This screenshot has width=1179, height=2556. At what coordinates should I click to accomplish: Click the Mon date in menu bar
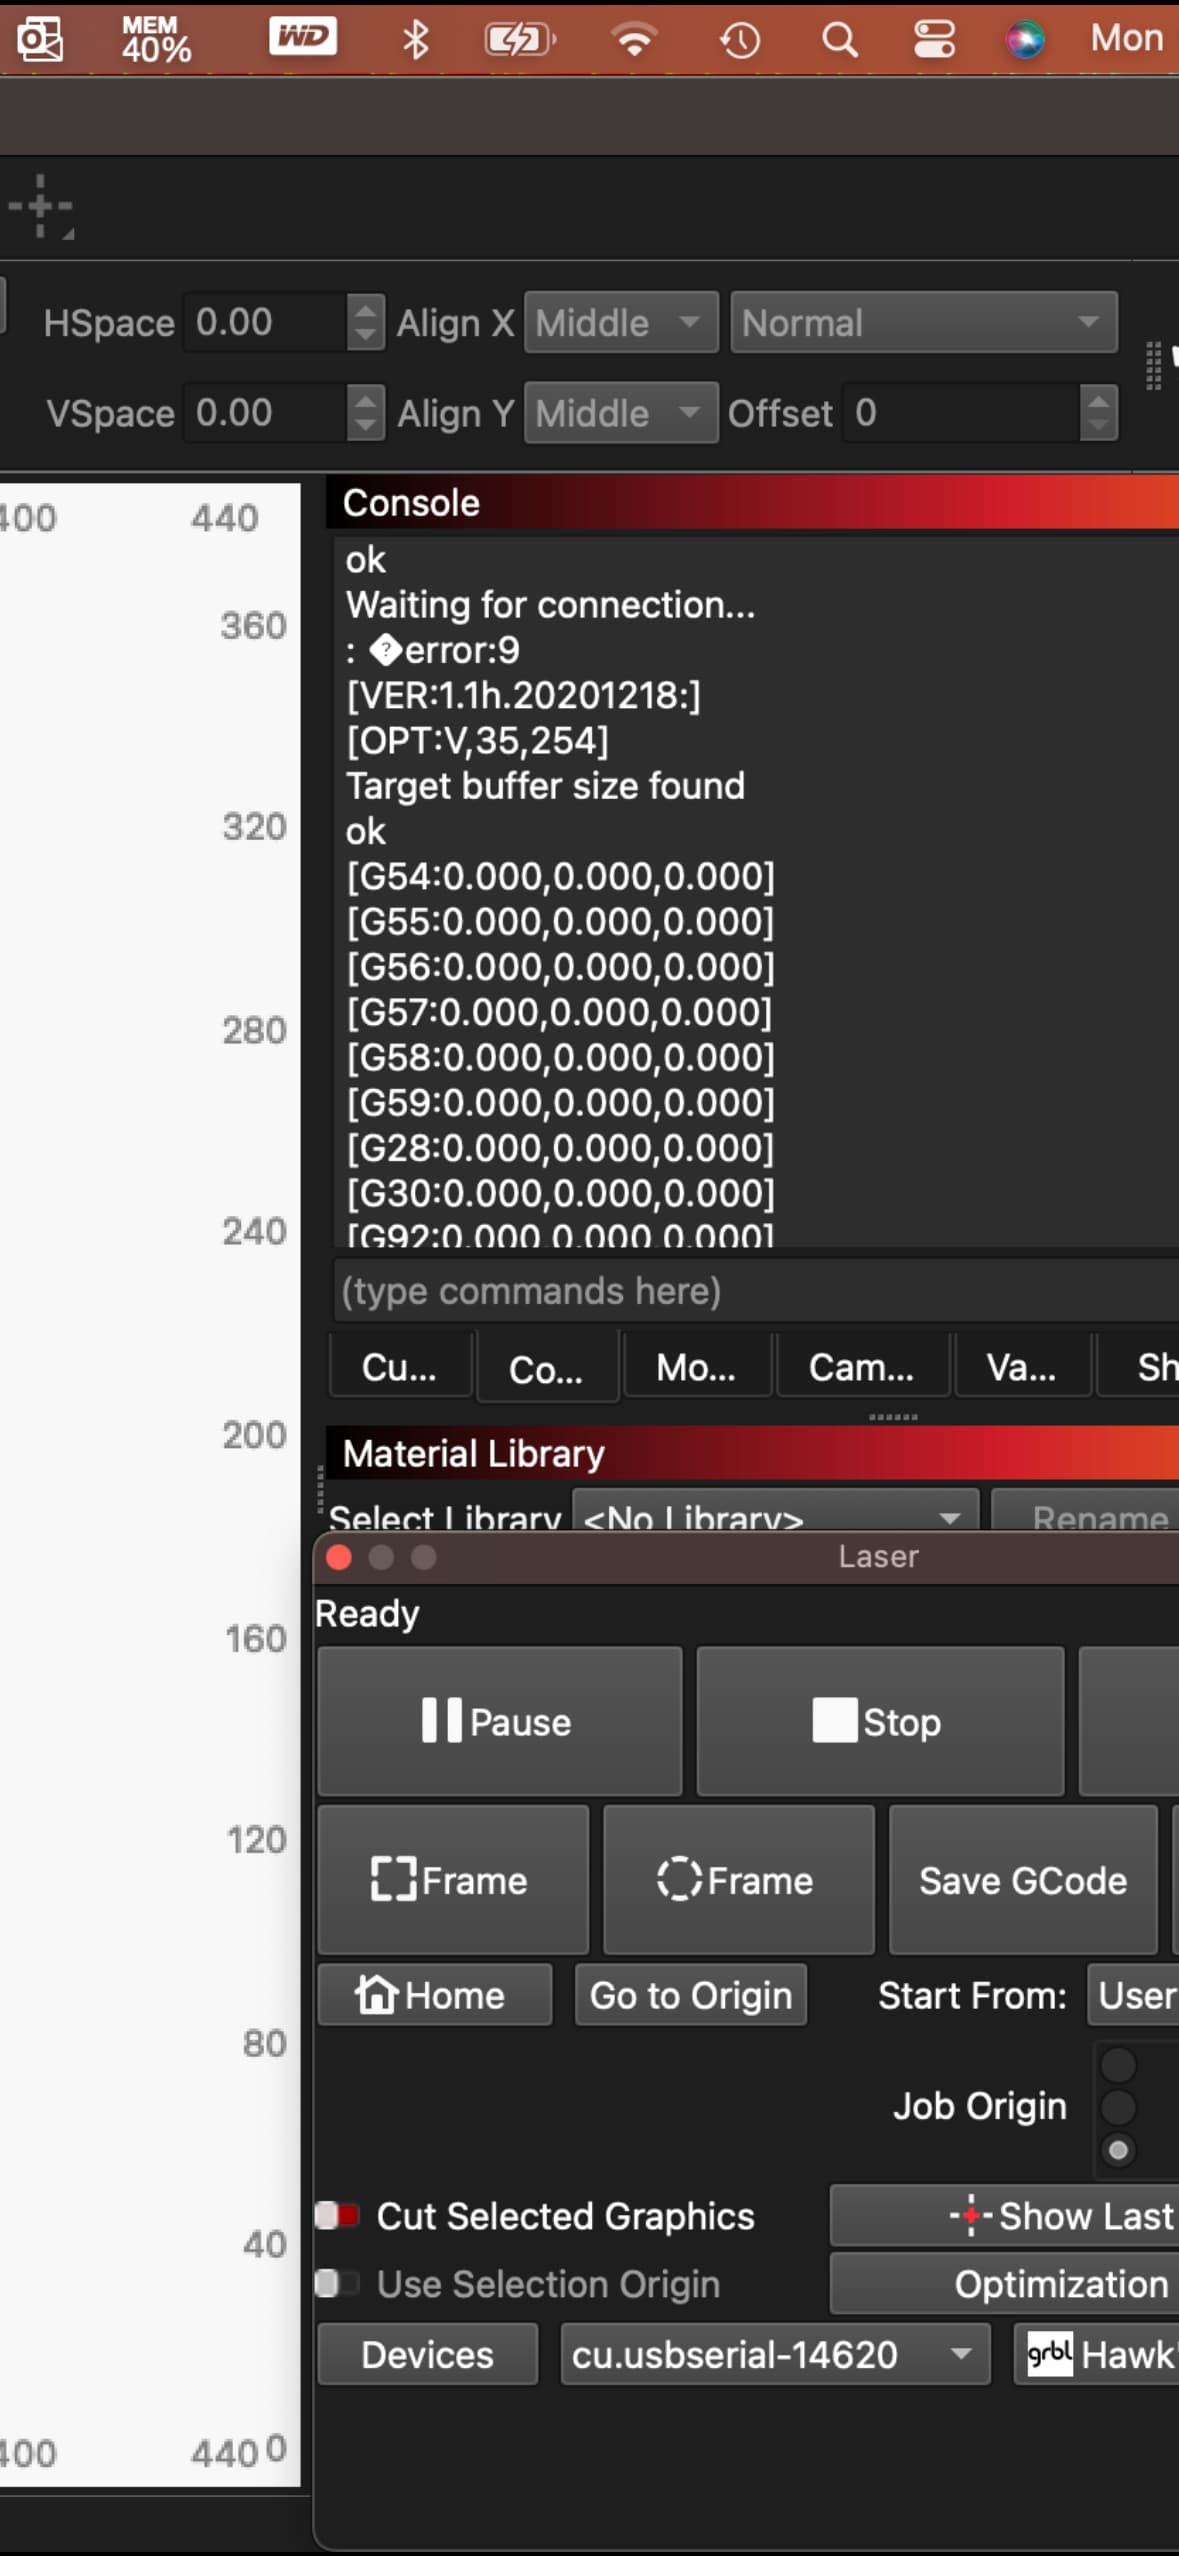1127,38
